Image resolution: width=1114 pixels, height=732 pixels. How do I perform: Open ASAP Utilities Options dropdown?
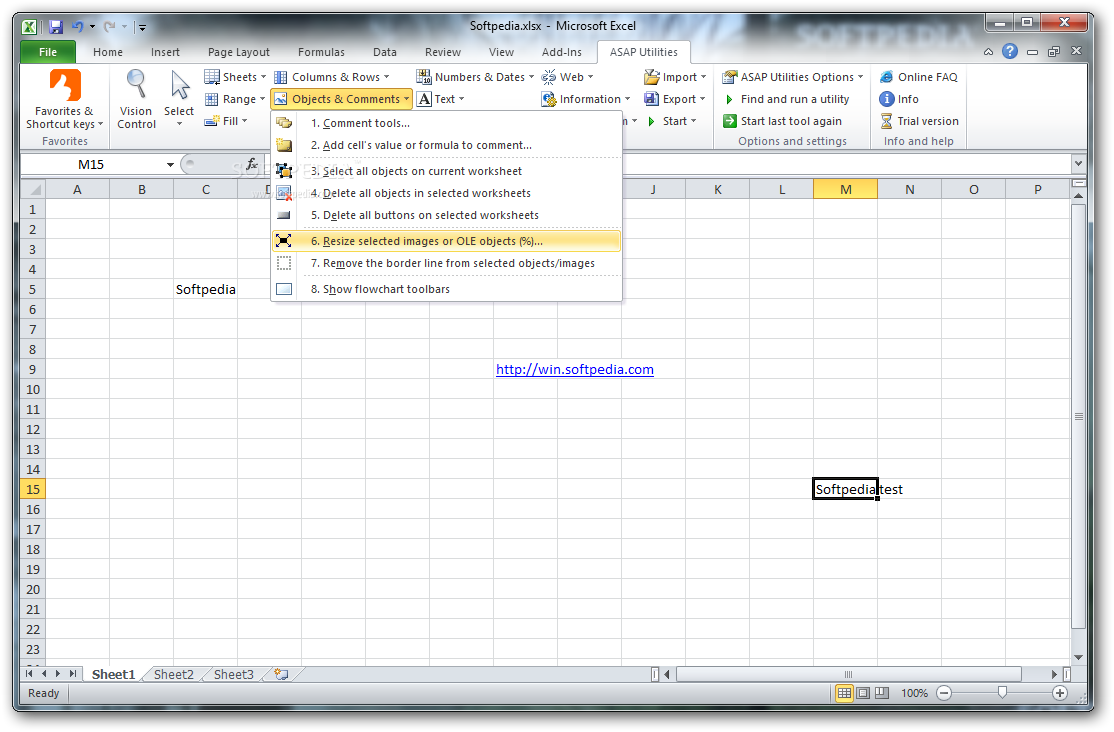point(793,77)
